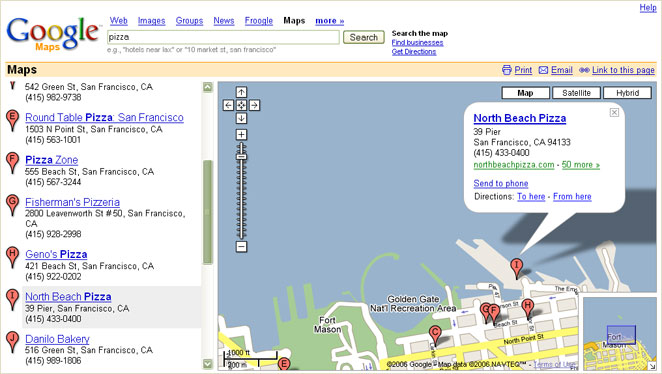The width and height of the screenshot is (662, 374).
Task: Zoom out with the minus button
Action: coord(241,247)
